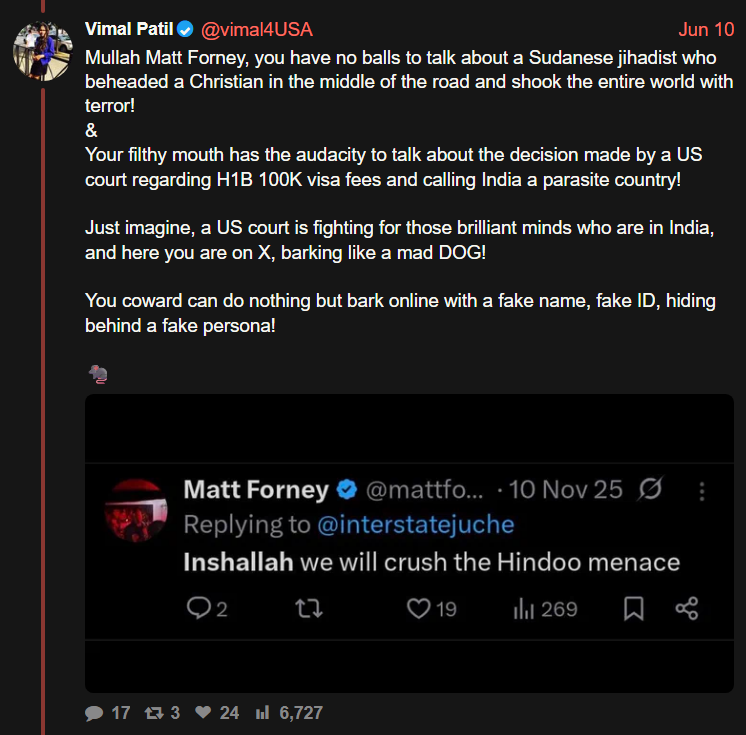The image size is (746, 735).
Task: Open the three-dot menu in the embedded tweet
Action: pyautogui.click(x=702, y=491)
